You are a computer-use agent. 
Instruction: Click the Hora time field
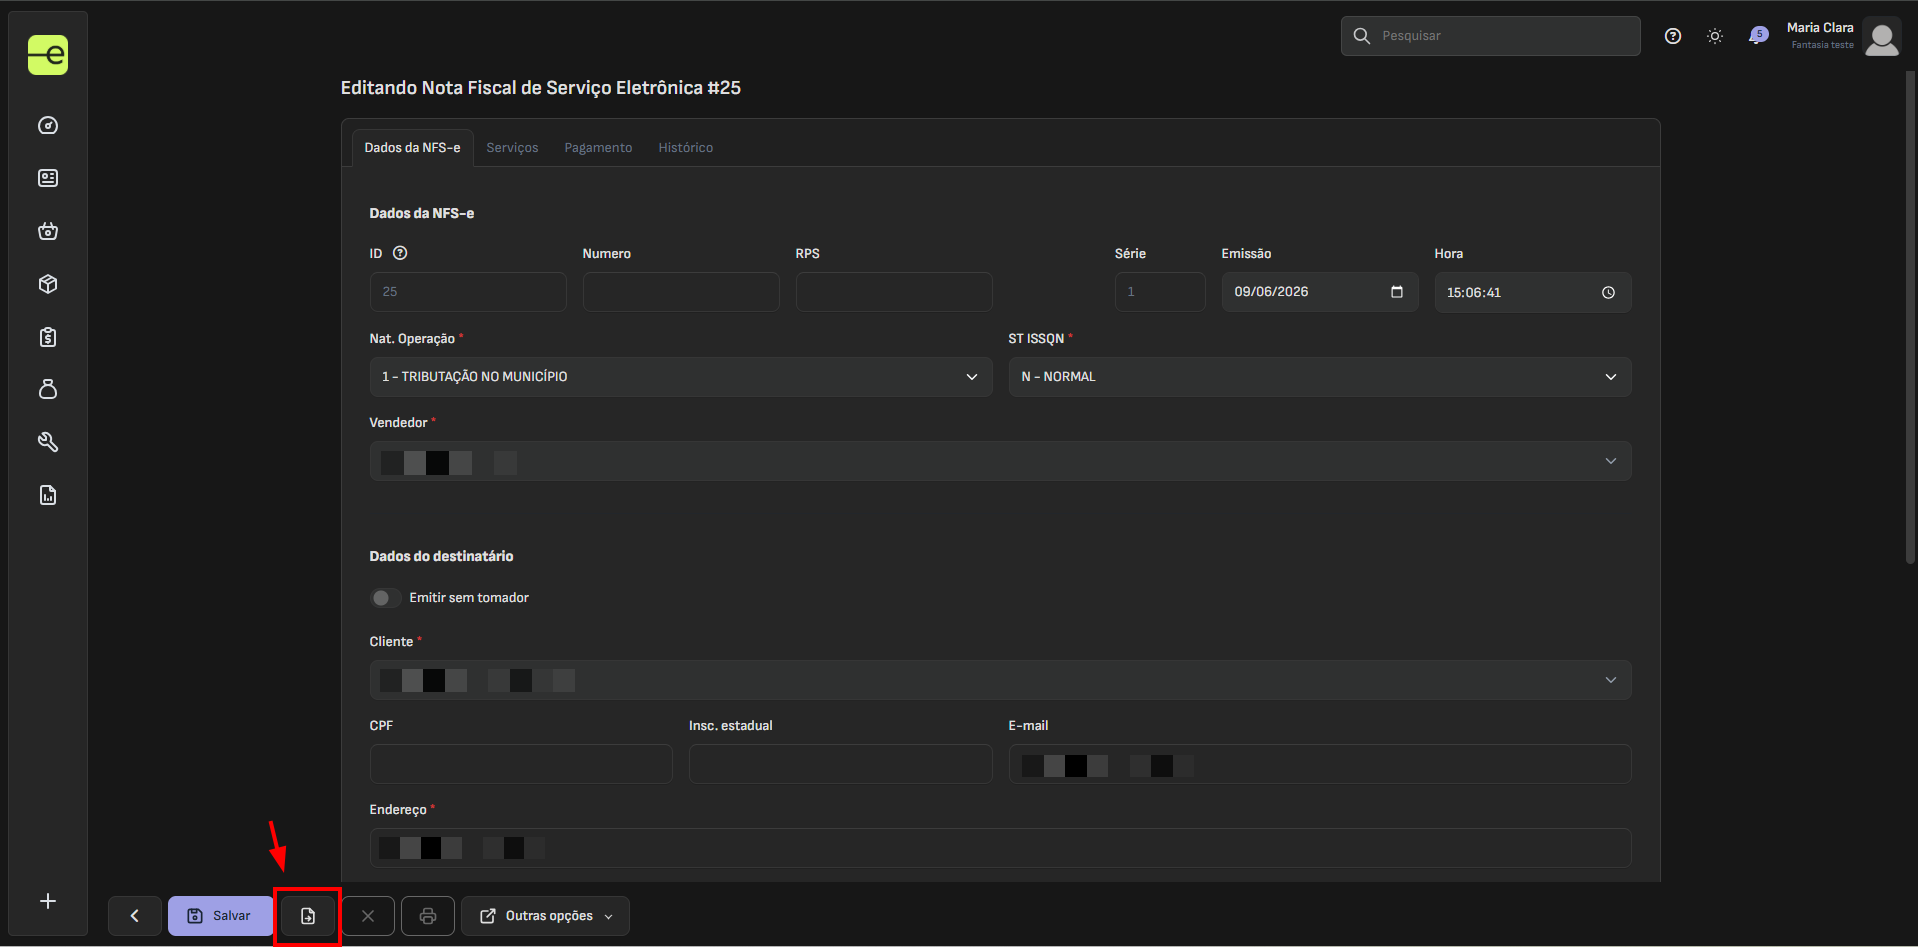pos(1533,292)
